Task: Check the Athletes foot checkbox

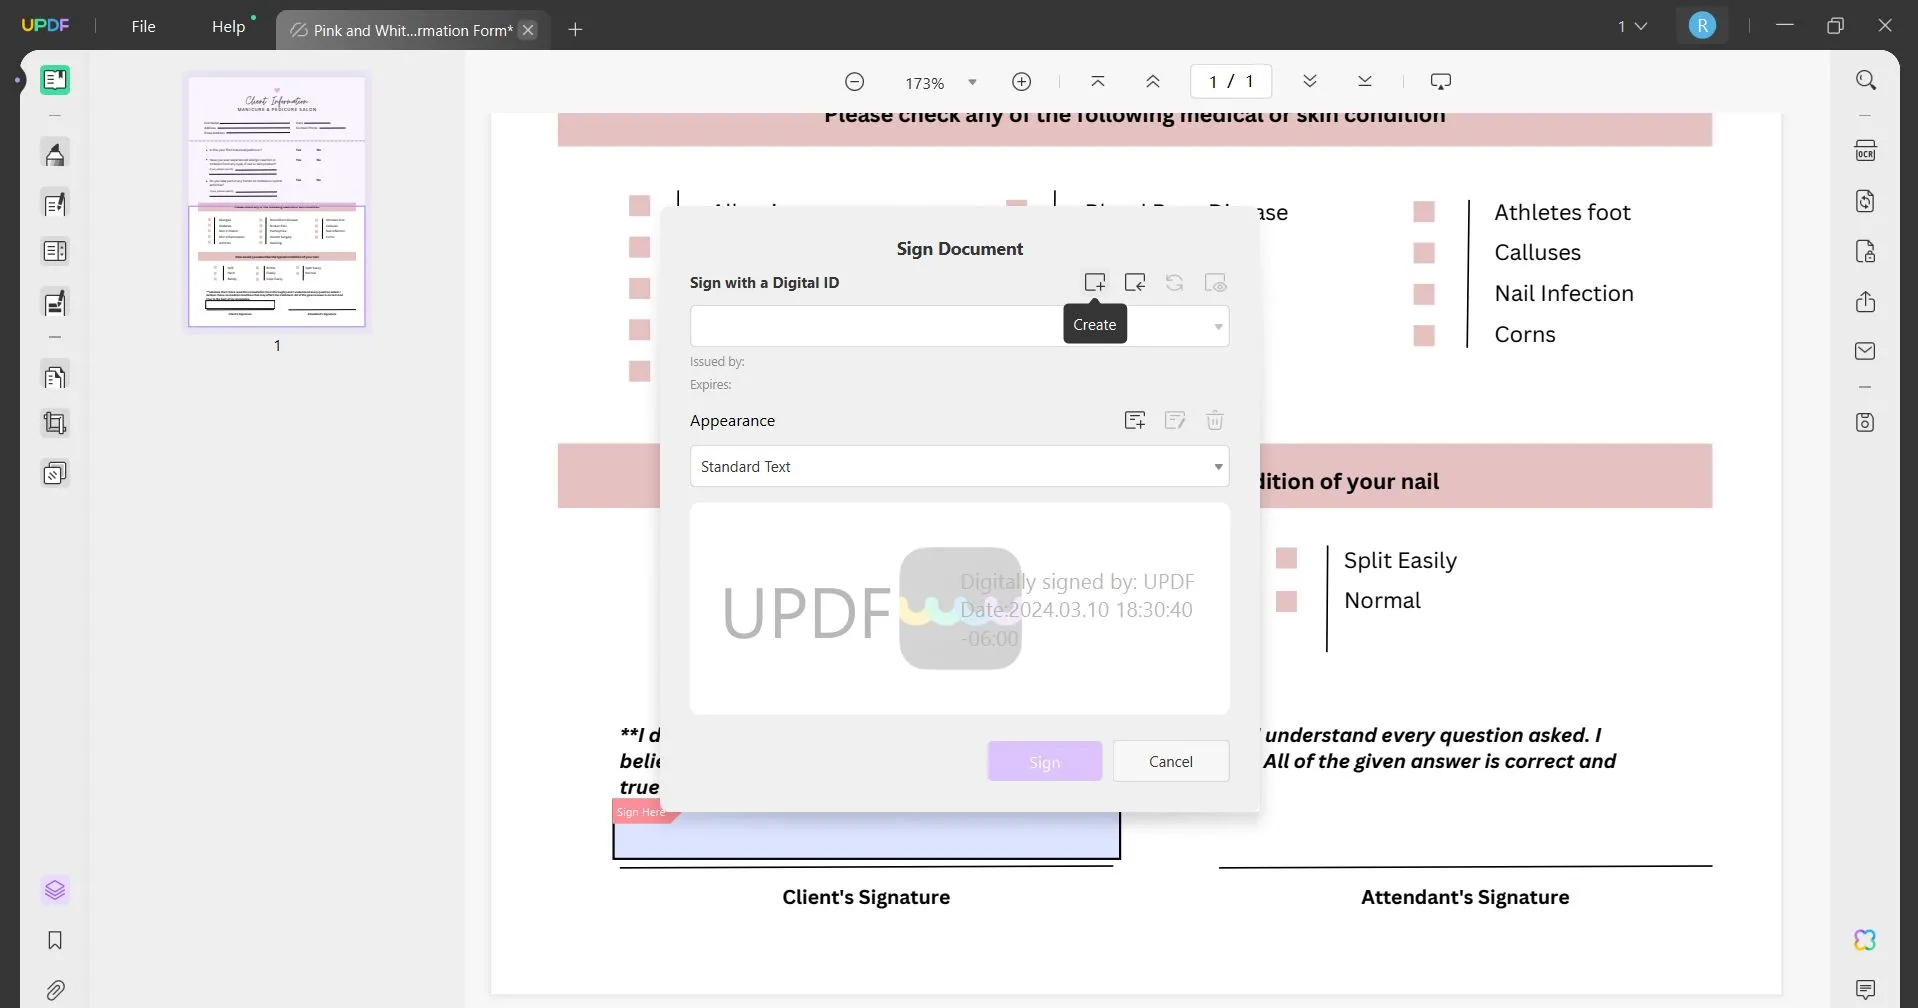Action: 1424,212
